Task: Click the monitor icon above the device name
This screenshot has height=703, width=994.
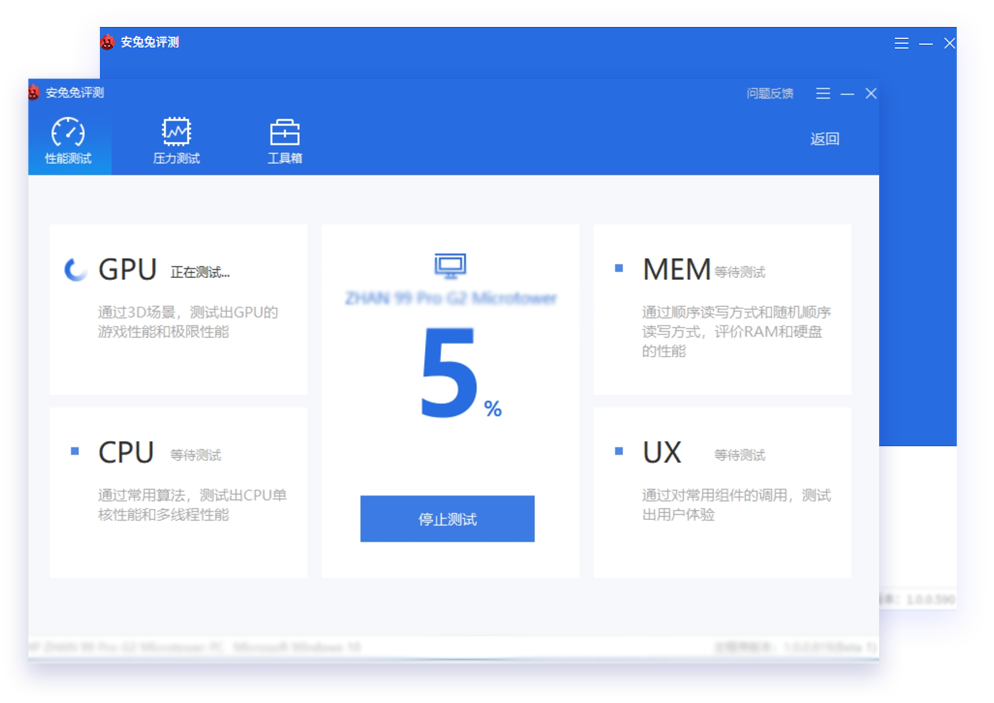Action: point(450,265)
